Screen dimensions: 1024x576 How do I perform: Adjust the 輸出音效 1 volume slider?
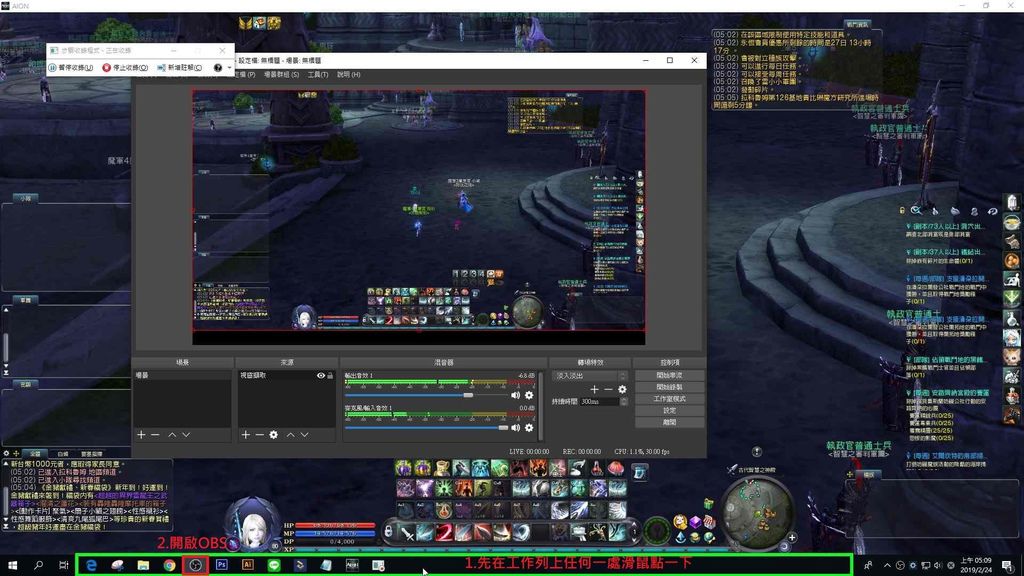point(468,395)
